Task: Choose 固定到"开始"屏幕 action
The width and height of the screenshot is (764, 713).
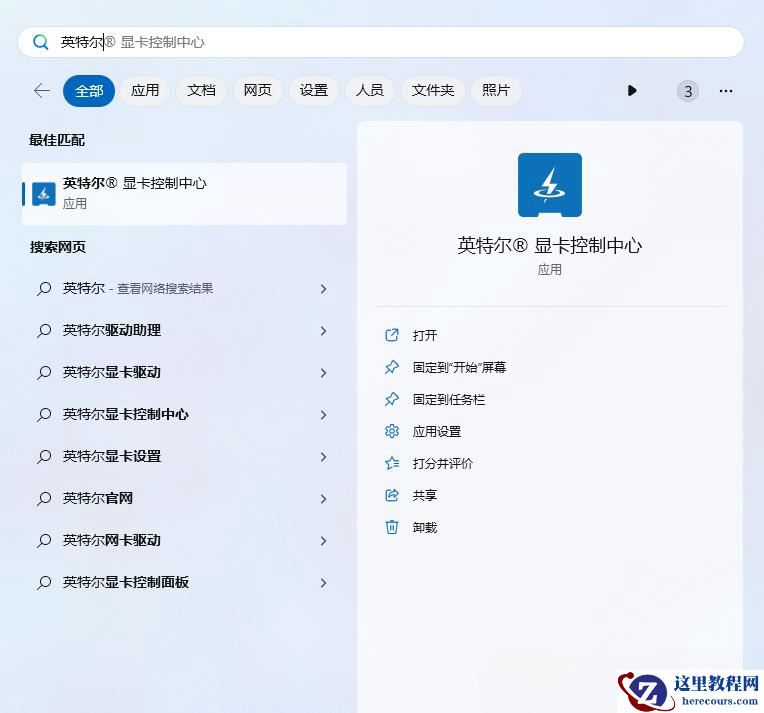Action: tap(459, 367)
